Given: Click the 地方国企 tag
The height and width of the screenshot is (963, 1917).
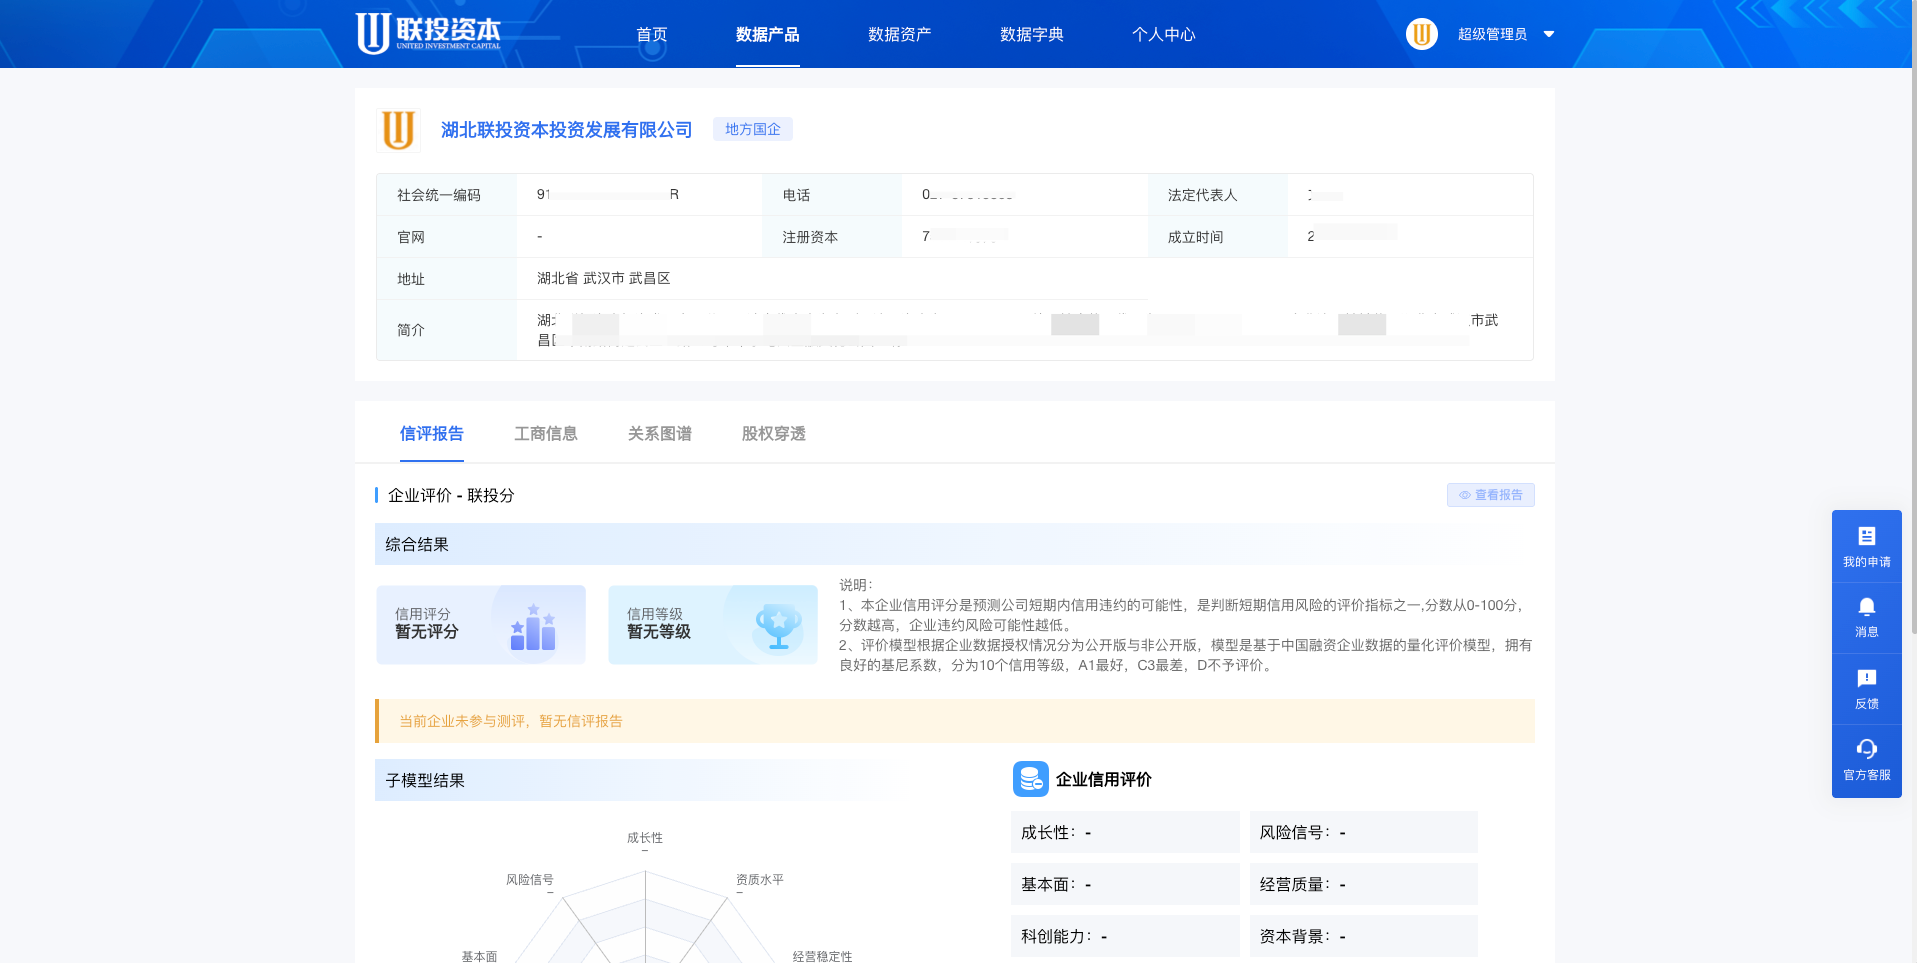Looking at the screenshot, I should 753,129.
